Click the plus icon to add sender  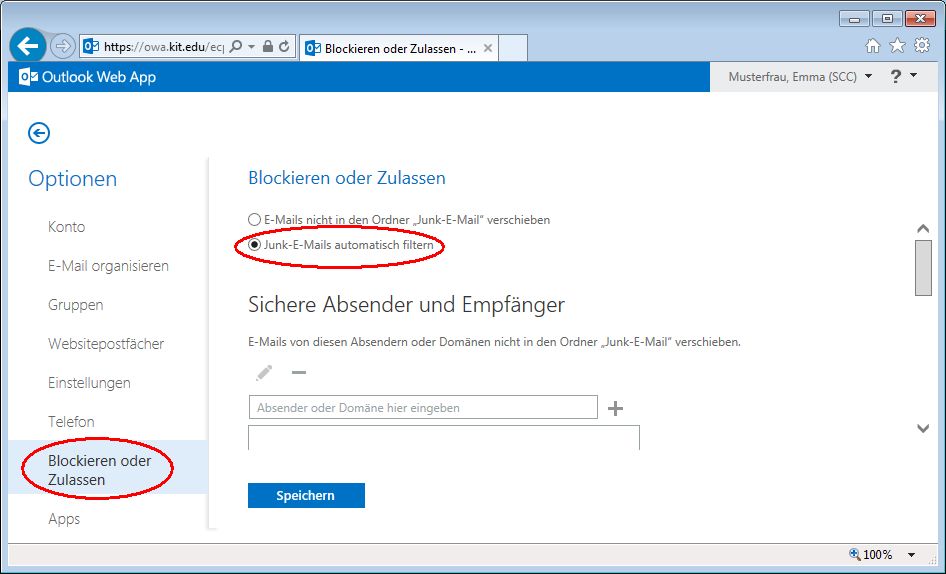click(616, 408)
